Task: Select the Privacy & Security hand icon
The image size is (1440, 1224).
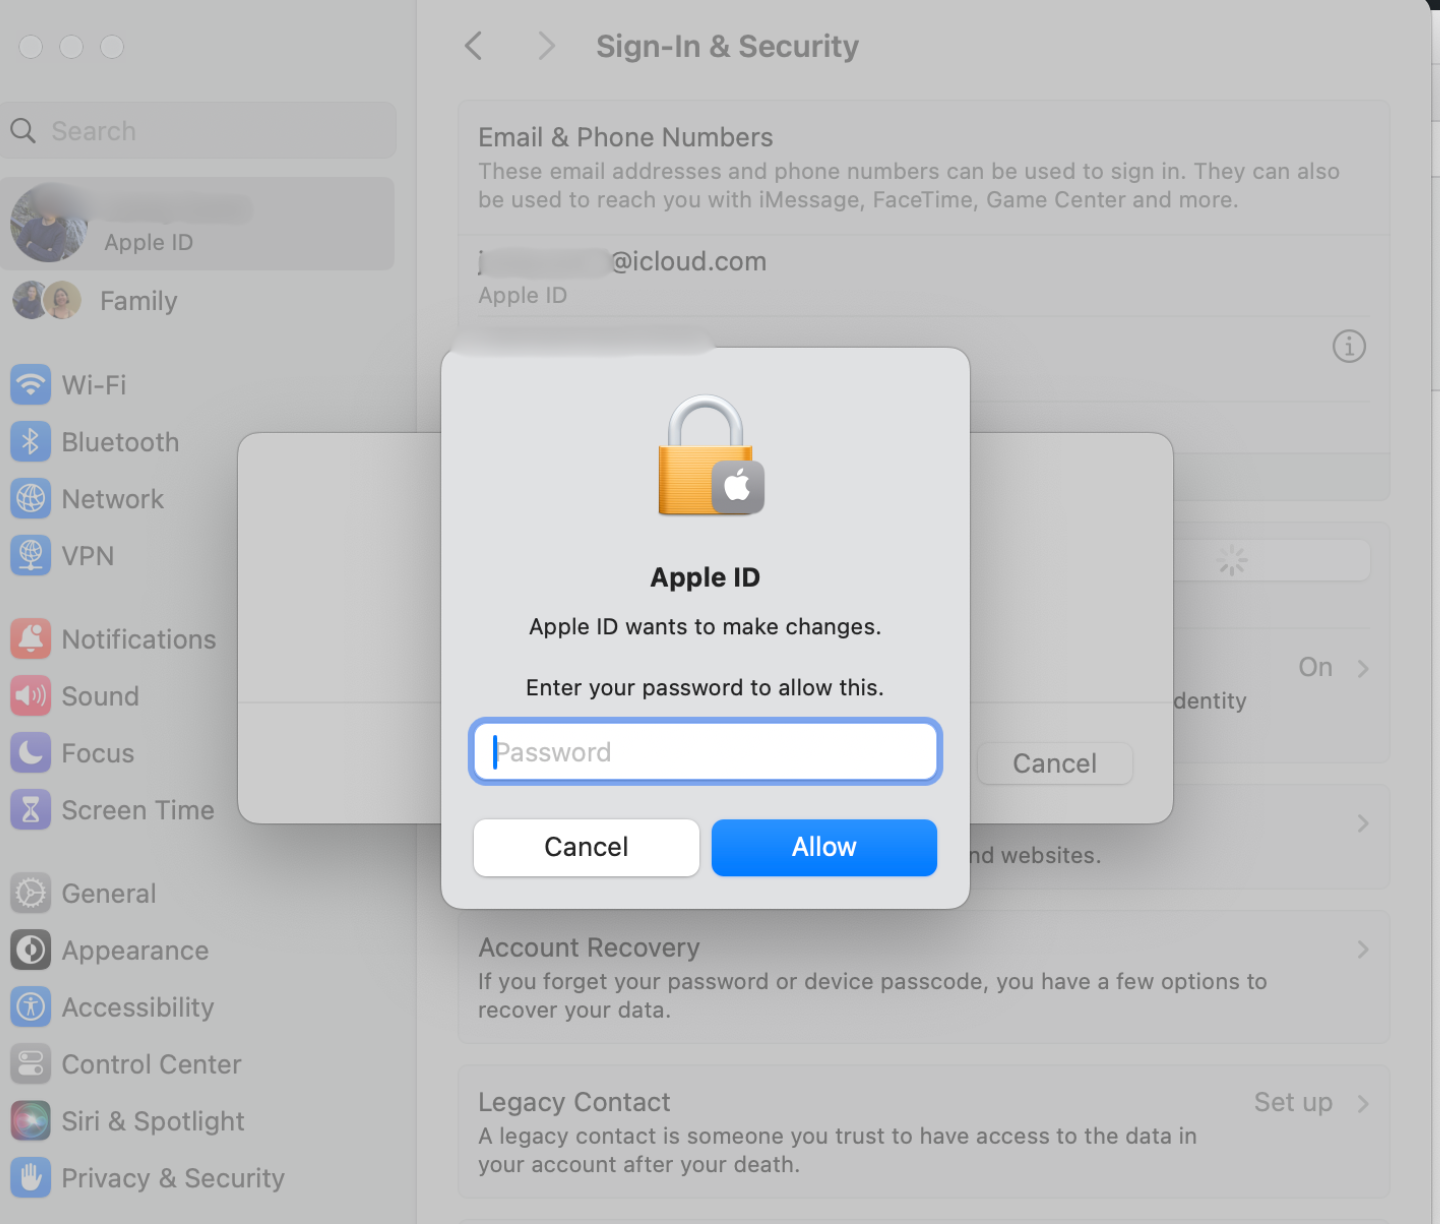Action: point(31,1178)
